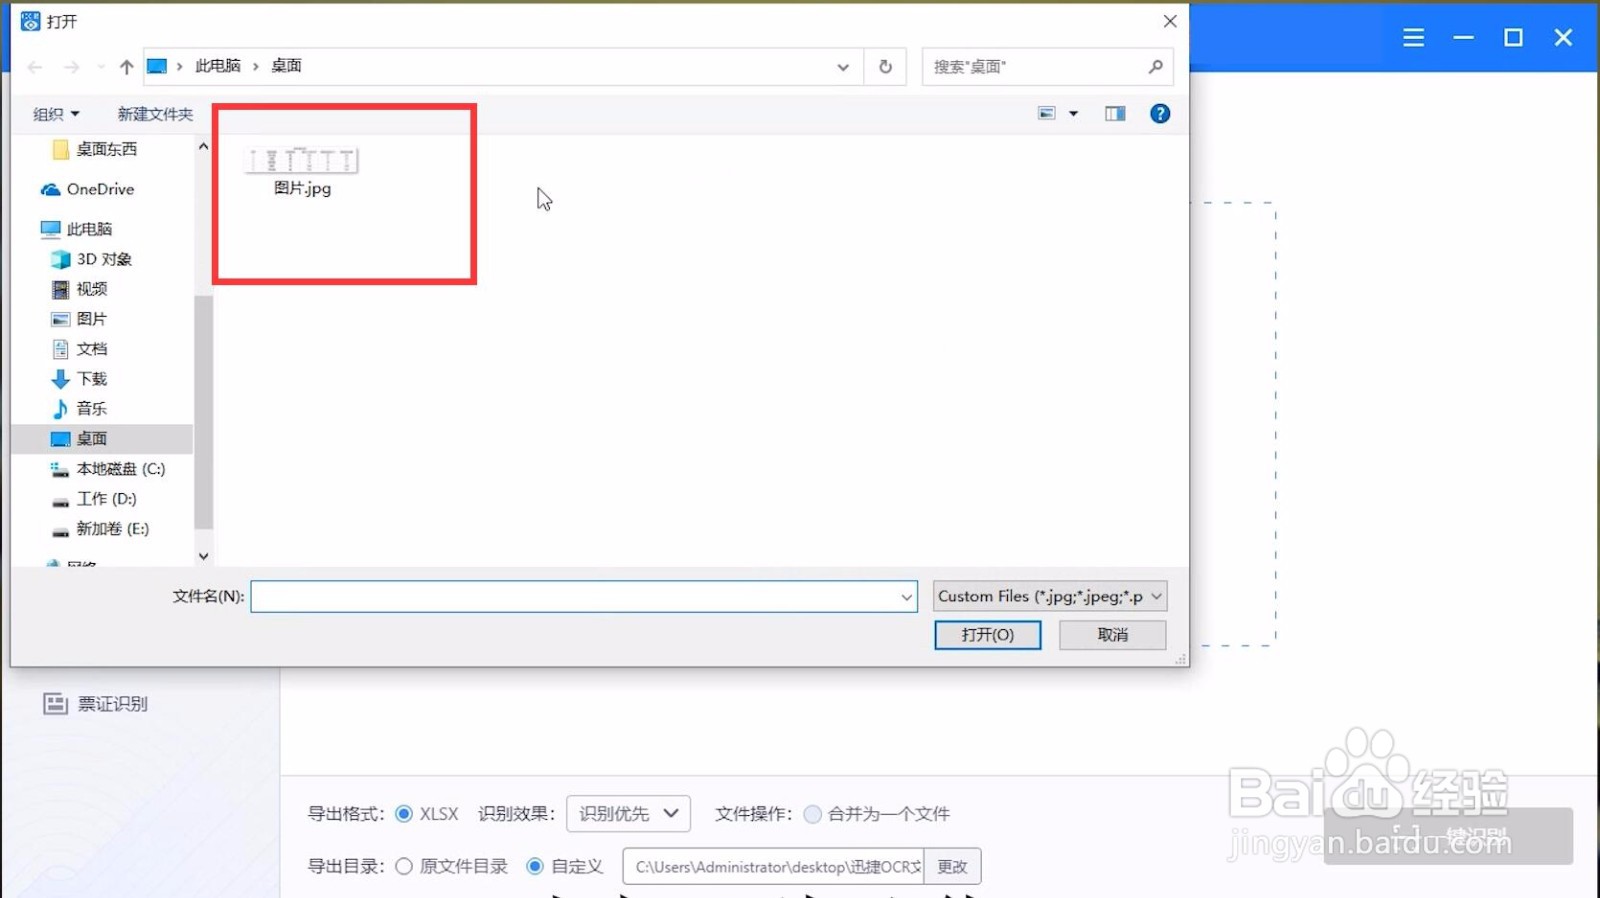Close the 打开 dialog with X

[1170, 21]
